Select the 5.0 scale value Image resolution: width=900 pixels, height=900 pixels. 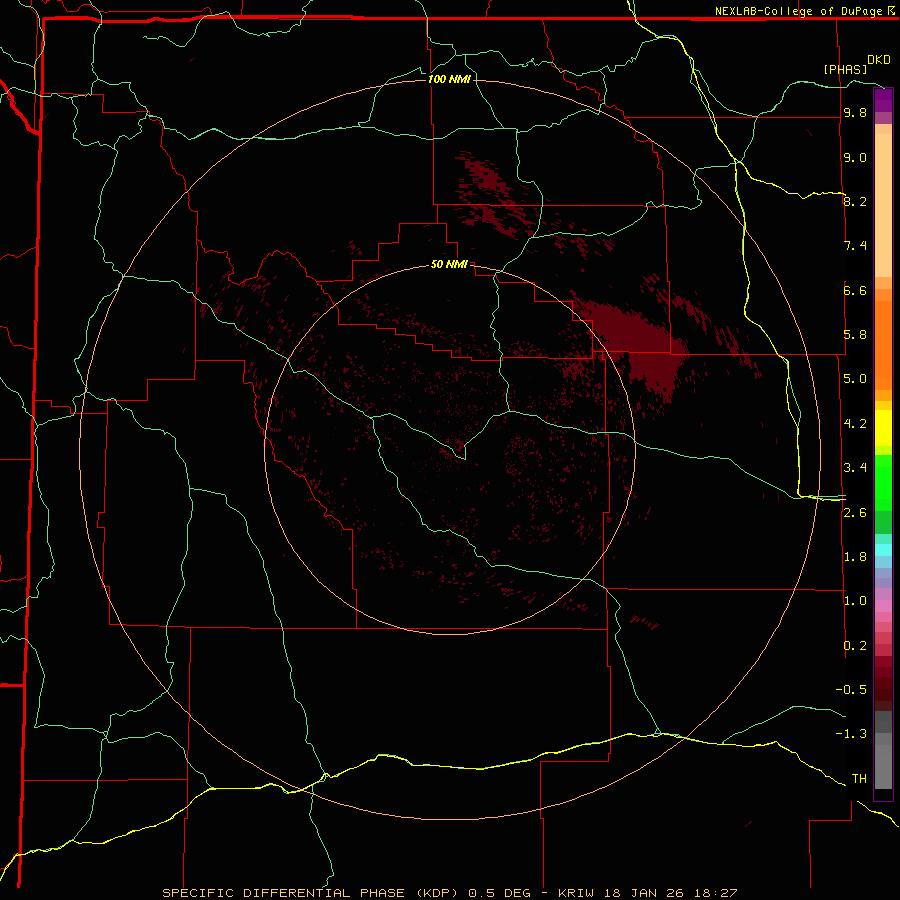[855, 379]
